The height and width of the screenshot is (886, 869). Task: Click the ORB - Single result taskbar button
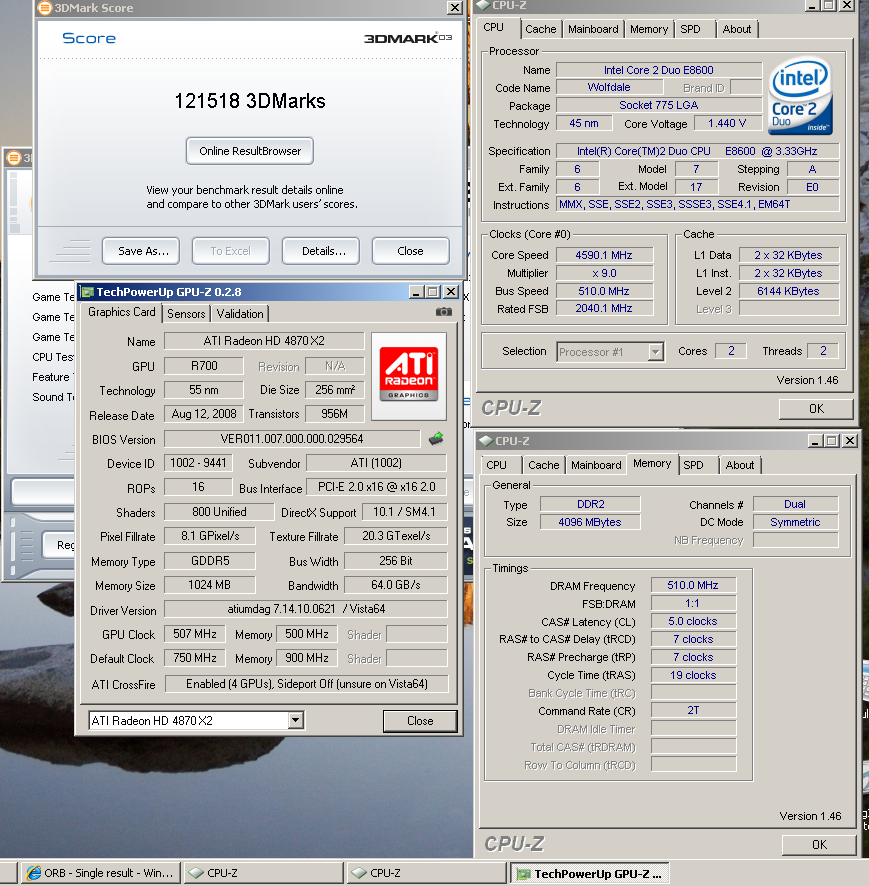pyautogui.click(x=100, y=873)
